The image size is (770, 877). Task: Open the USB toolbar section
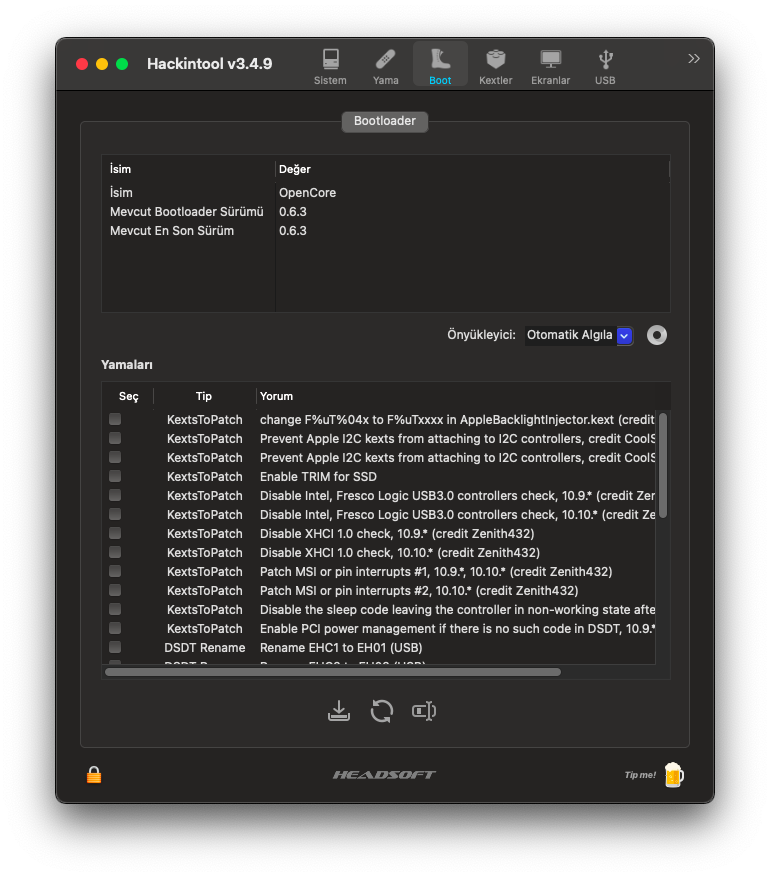pyautogui.click(x=605, y=65)
